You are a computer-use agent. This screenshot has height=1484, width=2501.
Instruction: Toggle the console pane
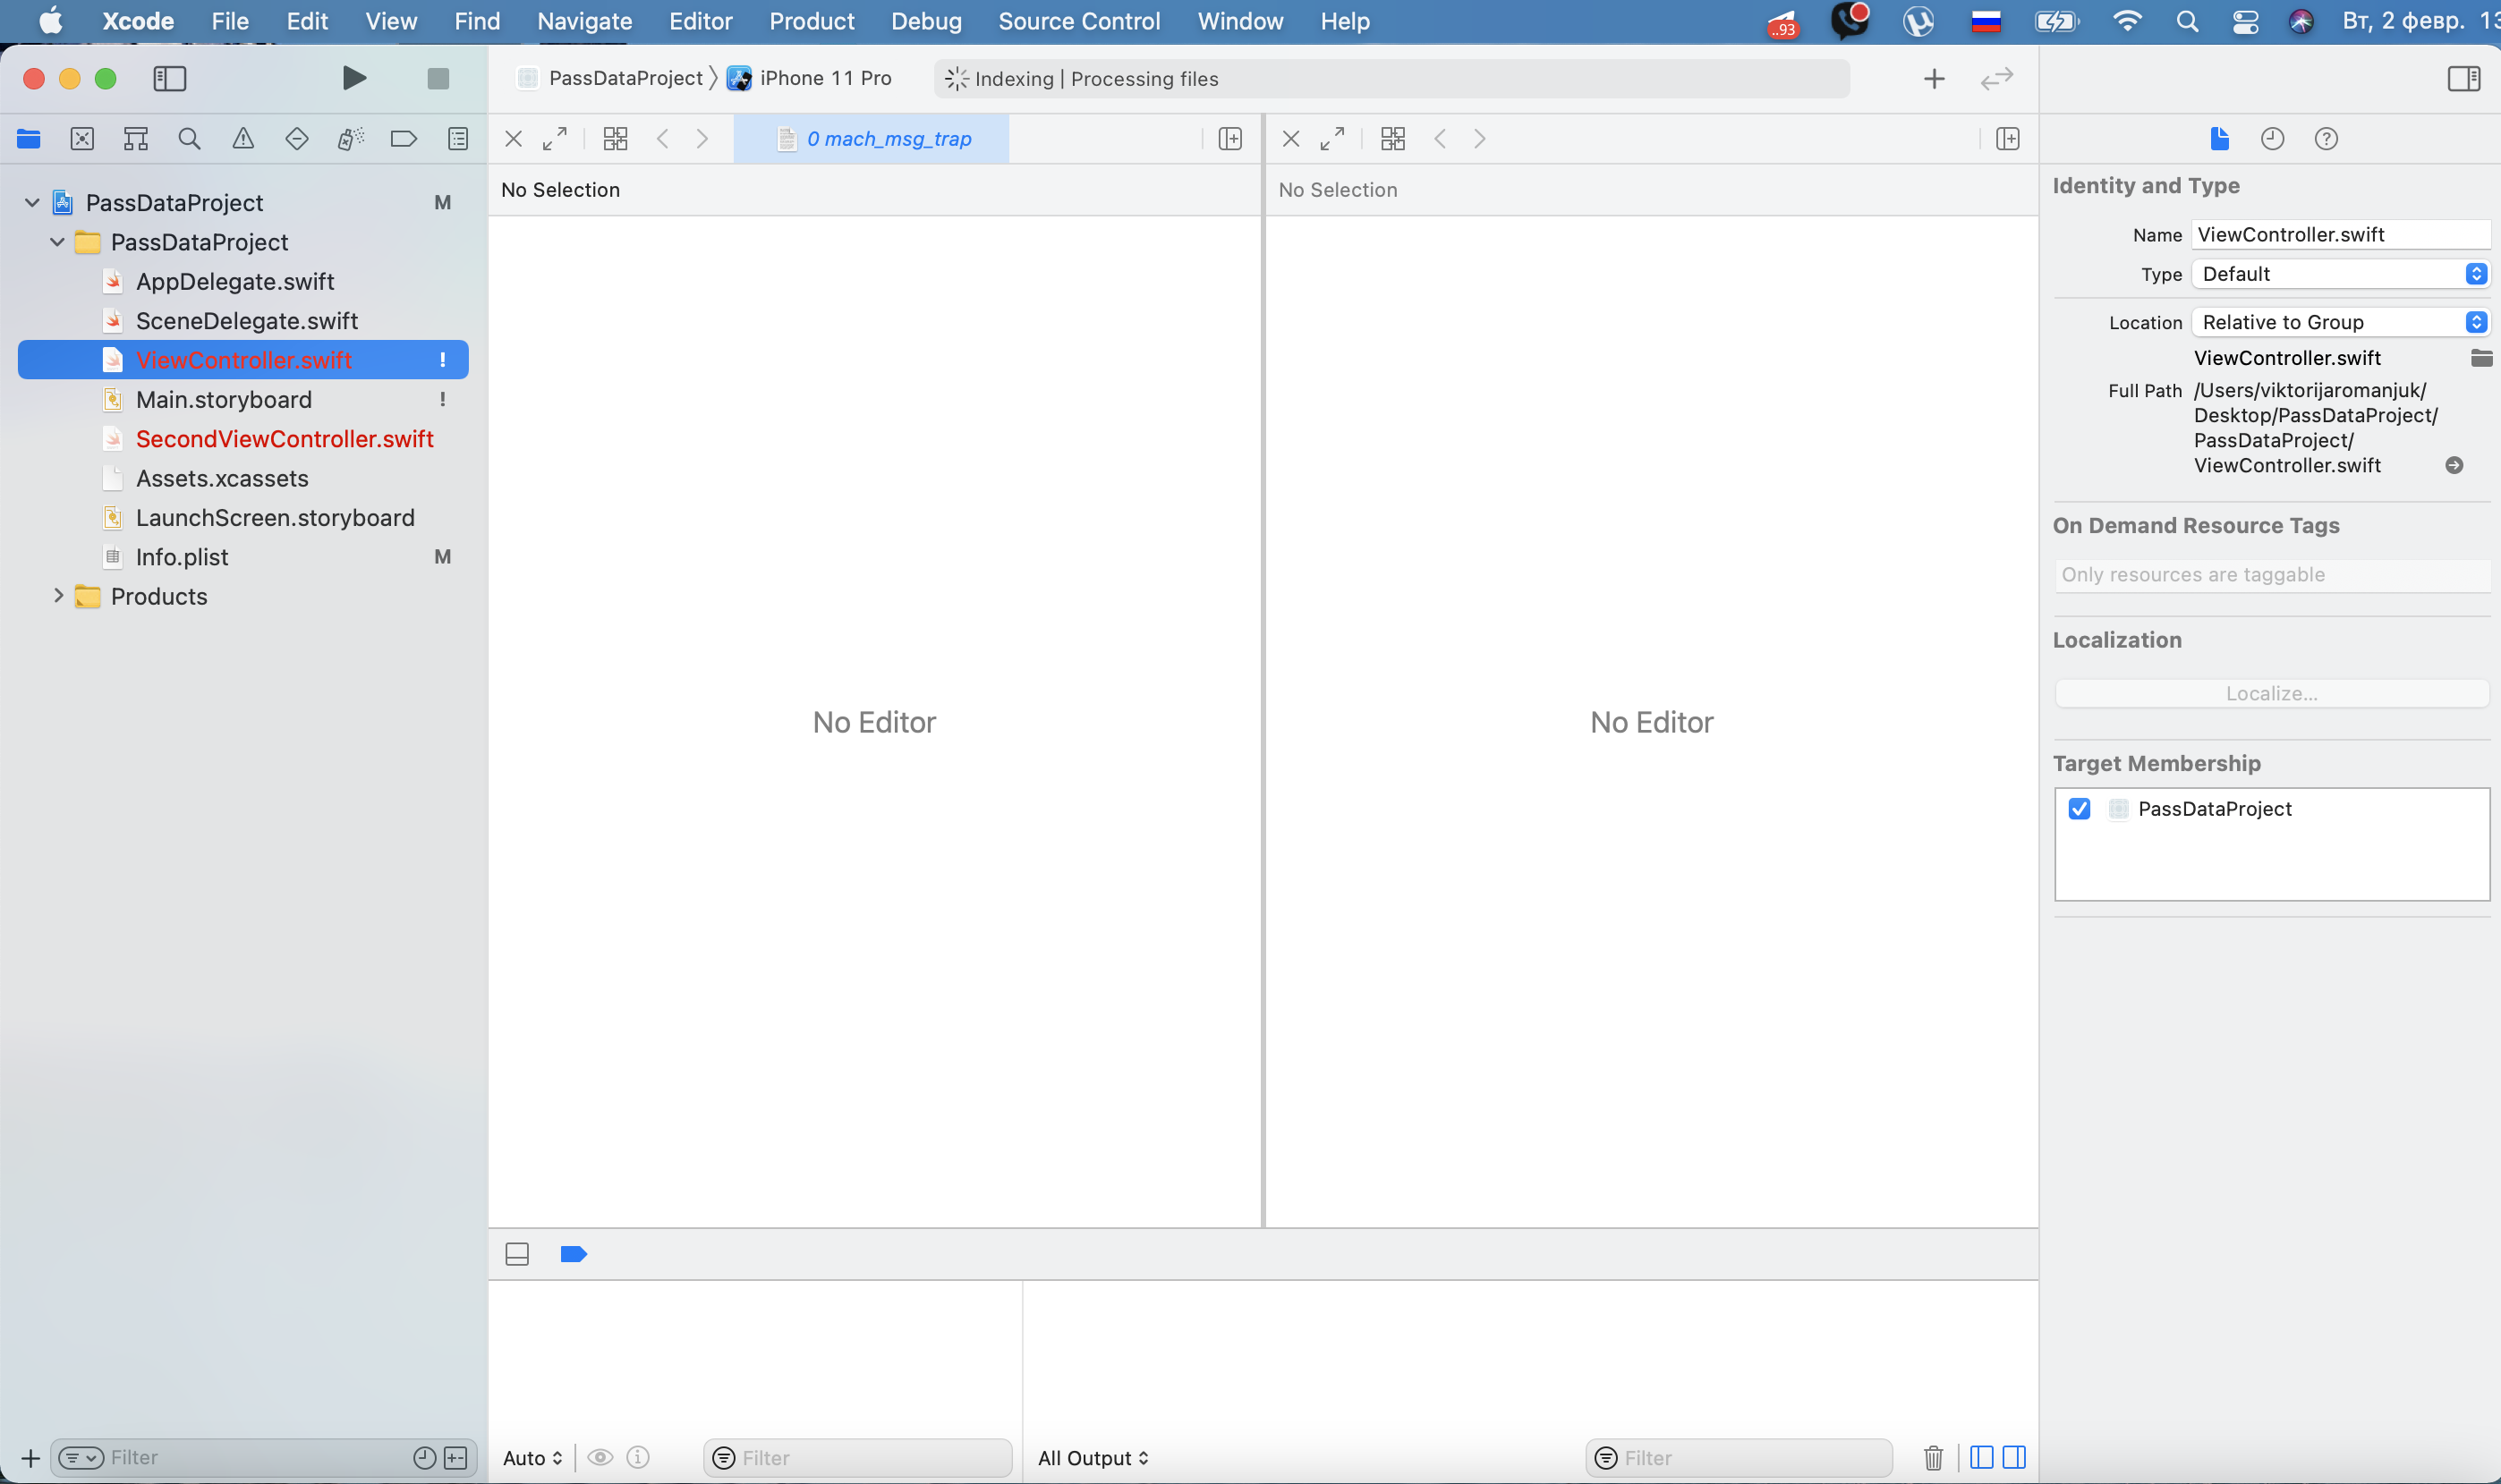click(x=2014, y=1458)
